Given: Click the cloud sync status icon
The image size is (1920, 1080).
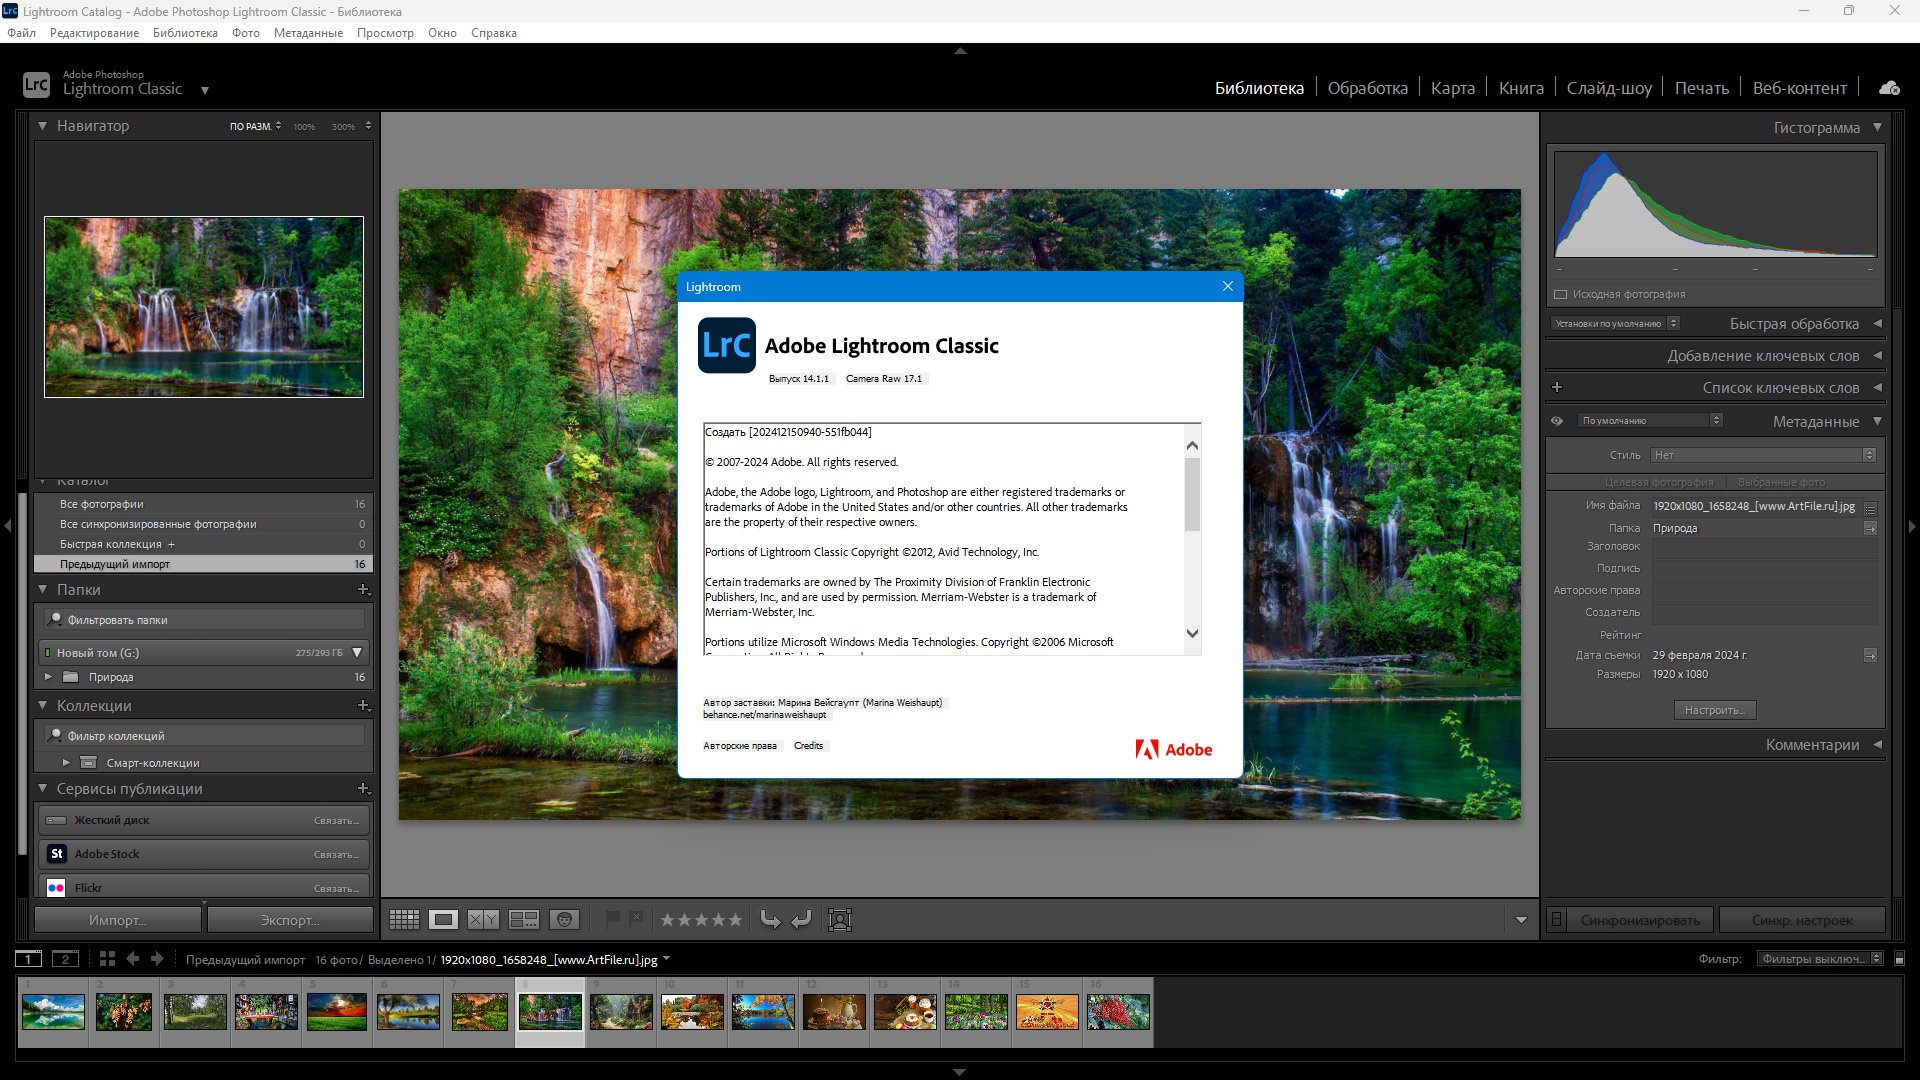Looking at the screenshot, I should click(1889, 88).
